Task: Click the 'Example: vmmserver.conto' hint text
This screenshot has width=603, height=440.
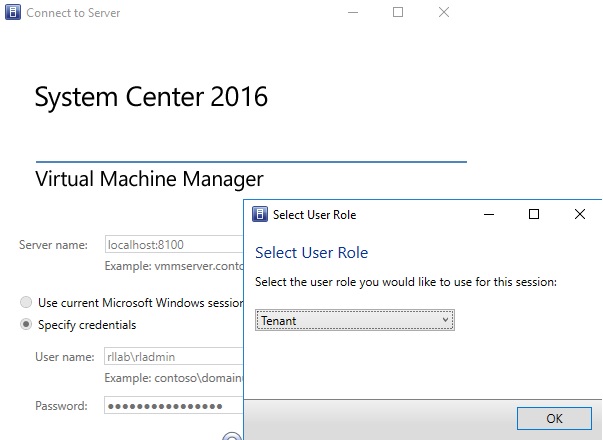Action: pos(174,266)
